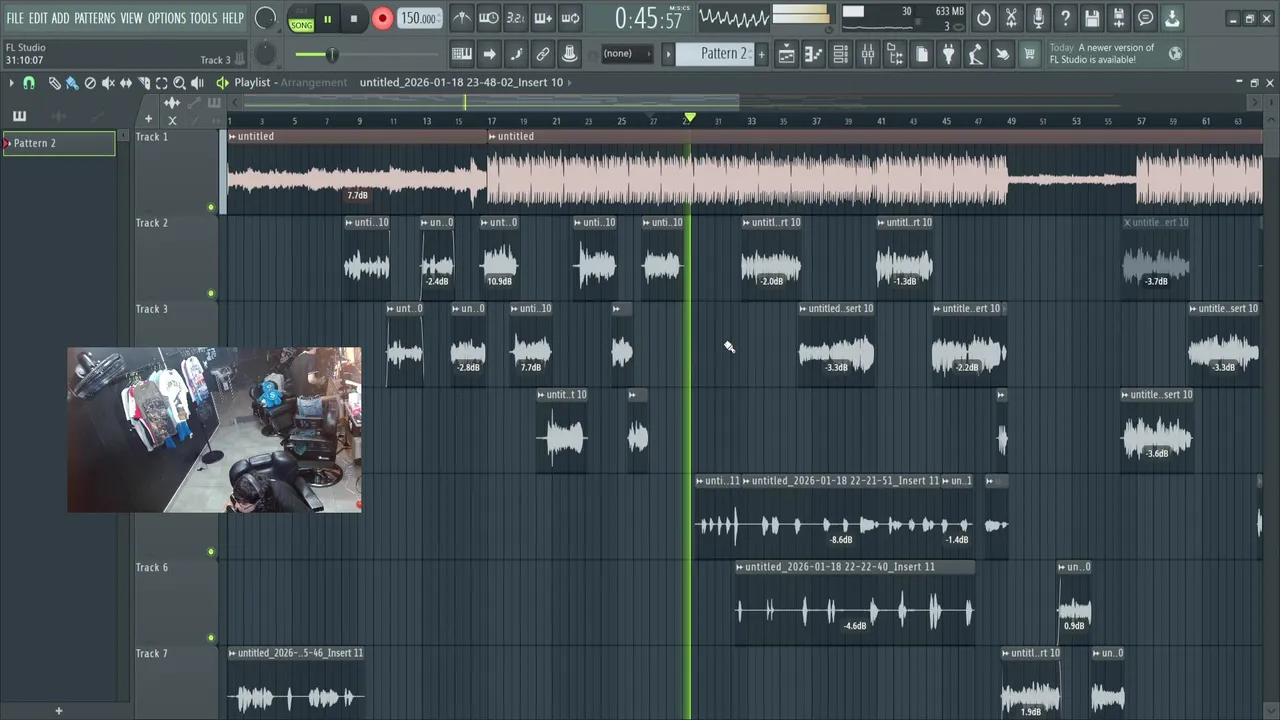
Task: Open the Track 2 first clip menu
Action: pyautogui.click(x=349, y=222)
